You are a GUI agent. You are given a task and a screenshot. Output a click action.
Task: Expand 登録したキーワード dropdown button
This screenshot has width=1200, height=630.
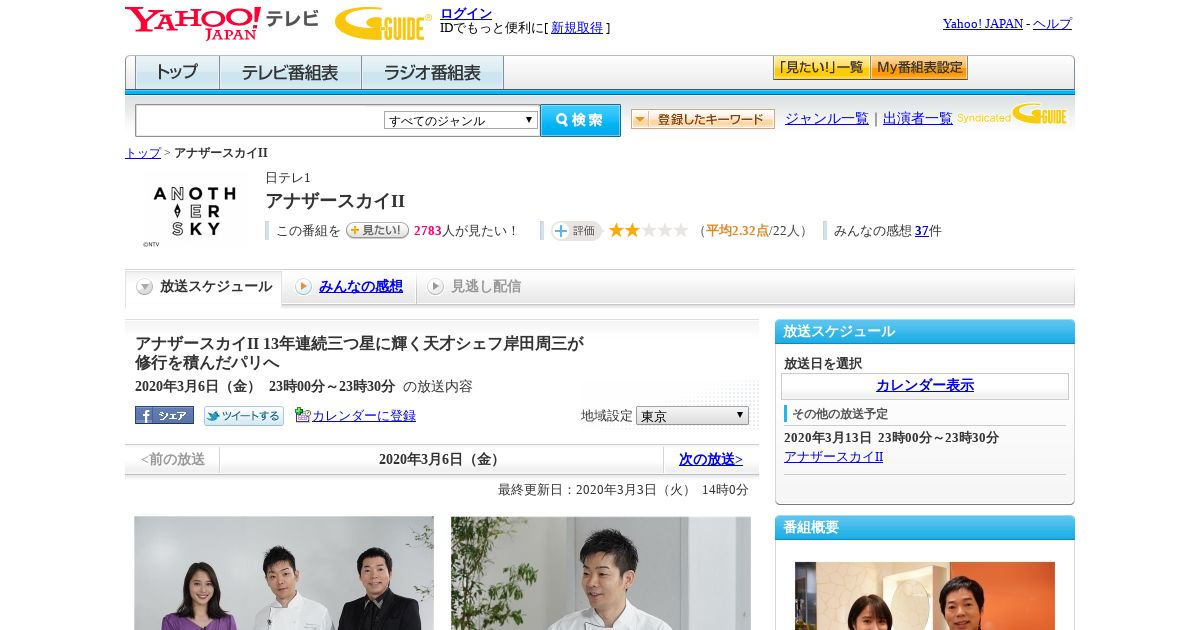pos(703,119)
